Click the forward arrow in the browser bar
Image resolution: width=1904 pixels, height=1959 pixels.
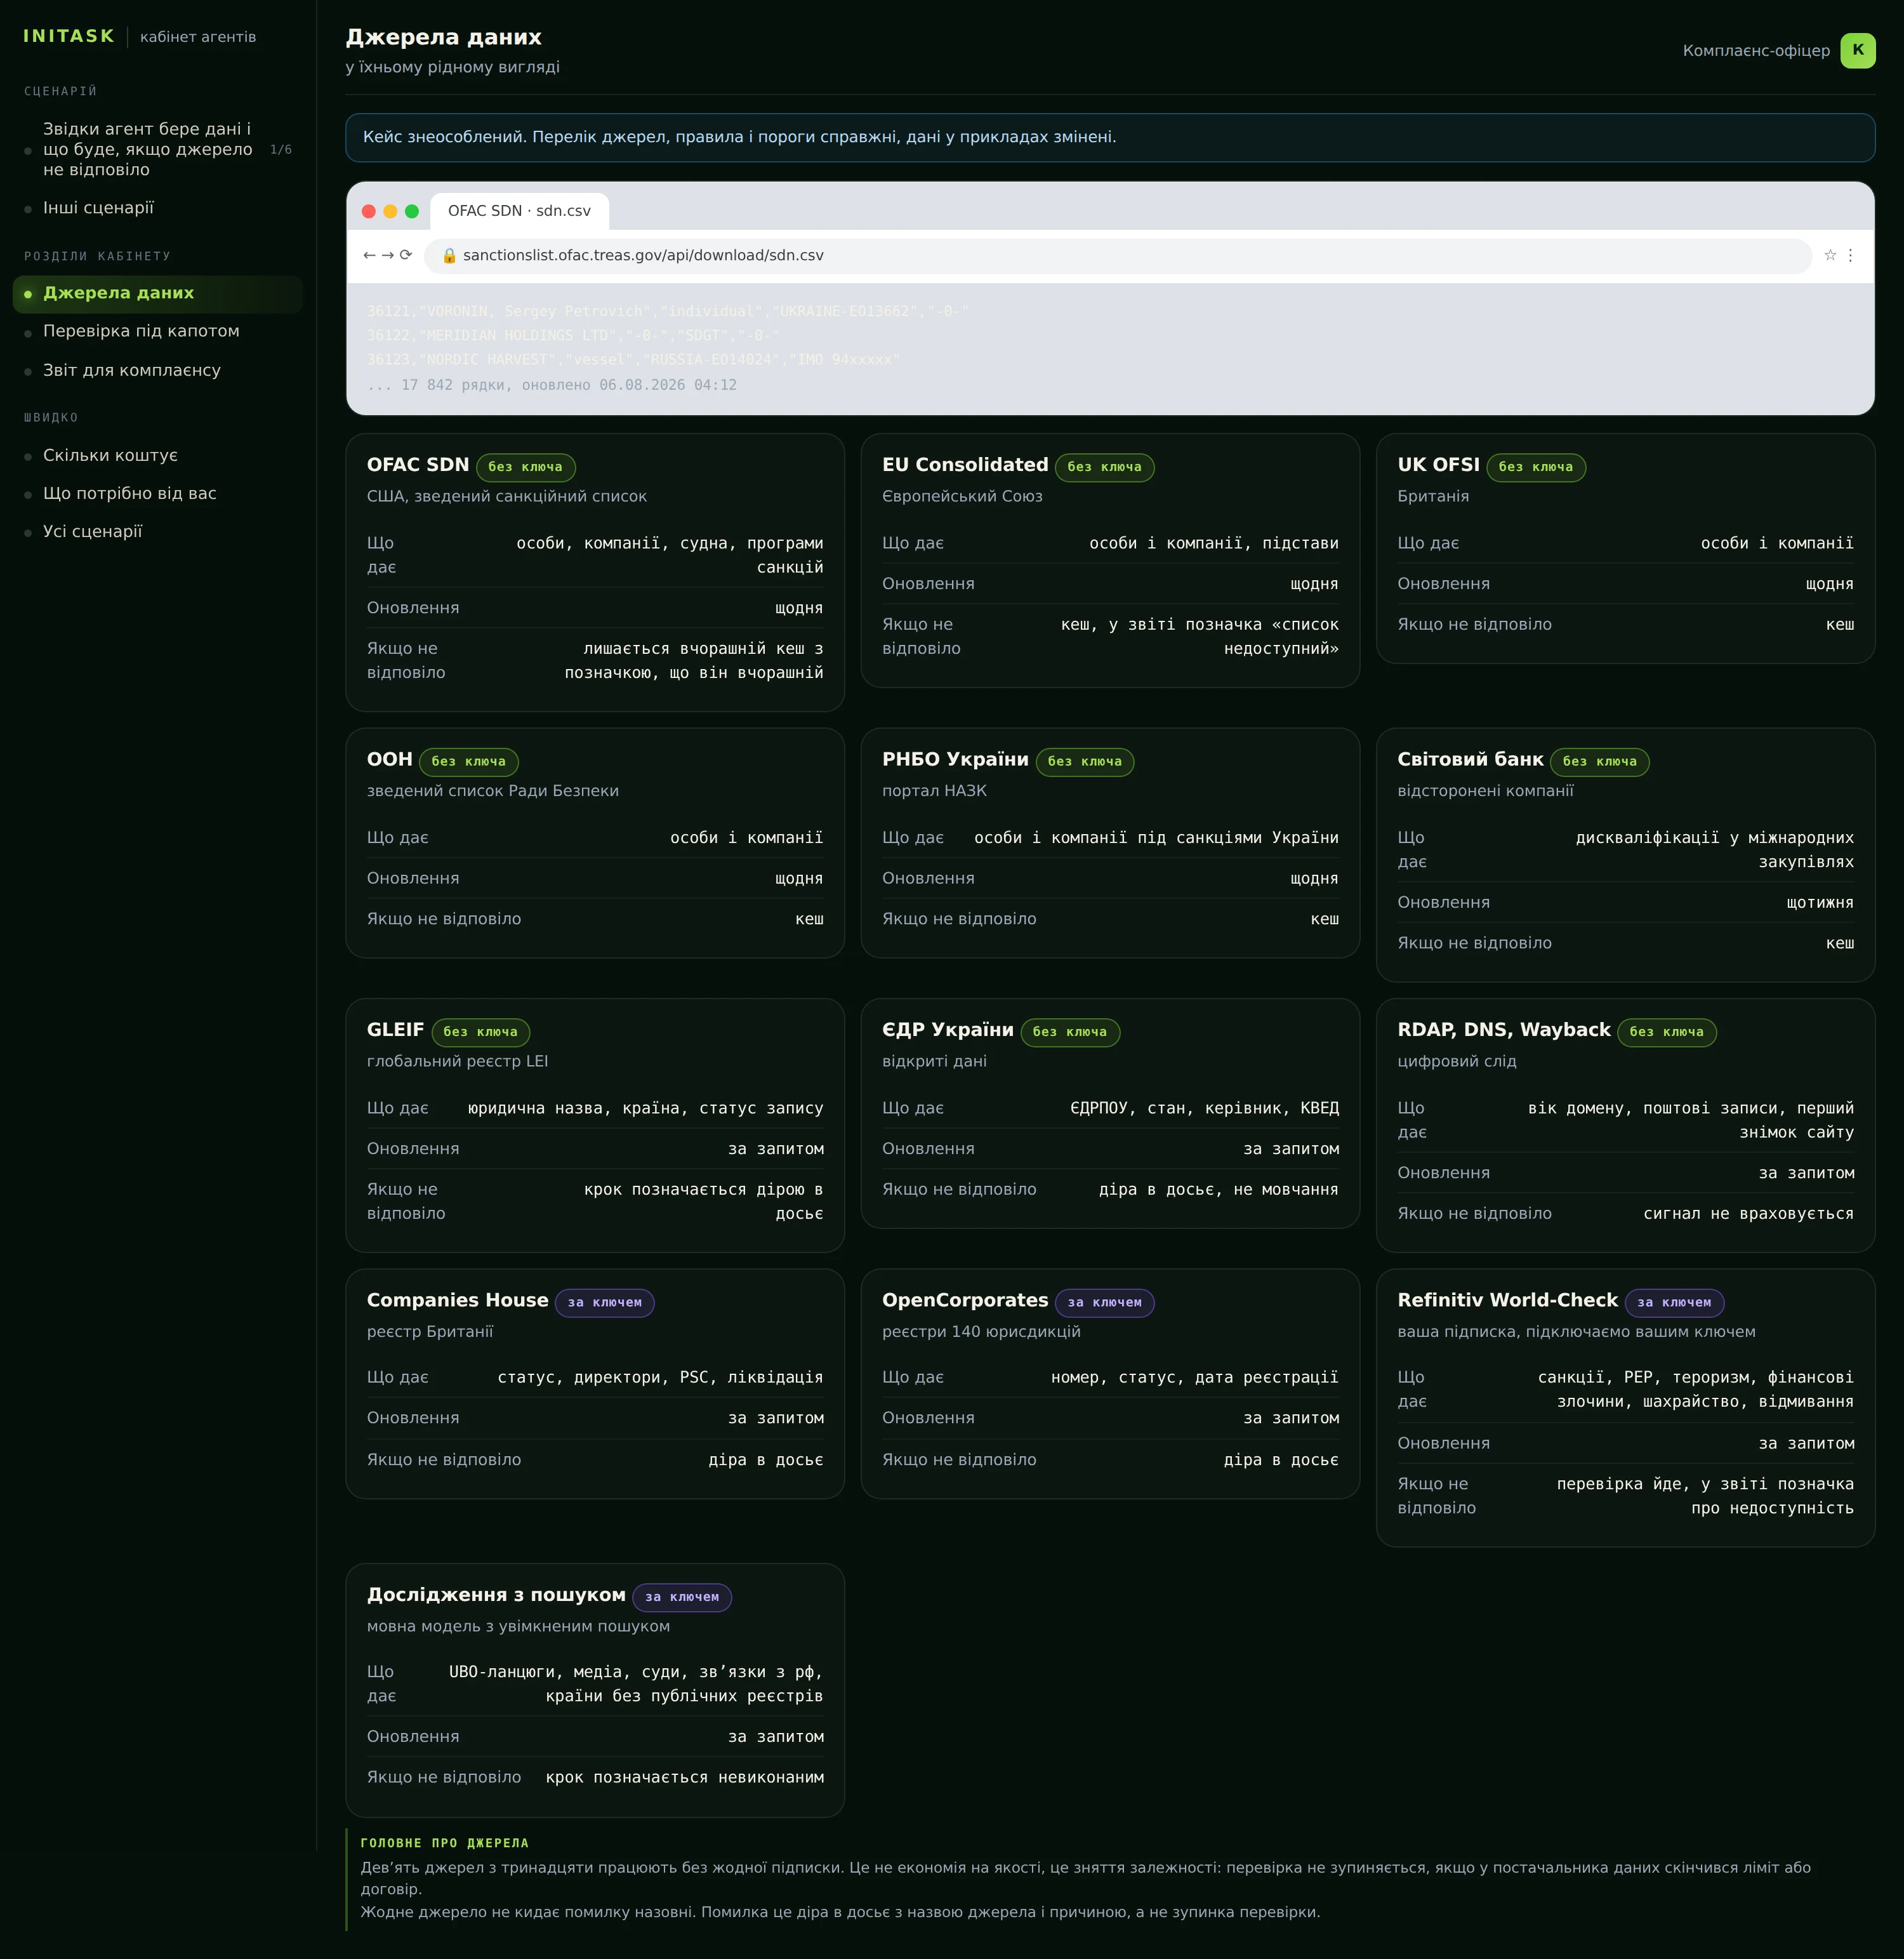point(388,255)
